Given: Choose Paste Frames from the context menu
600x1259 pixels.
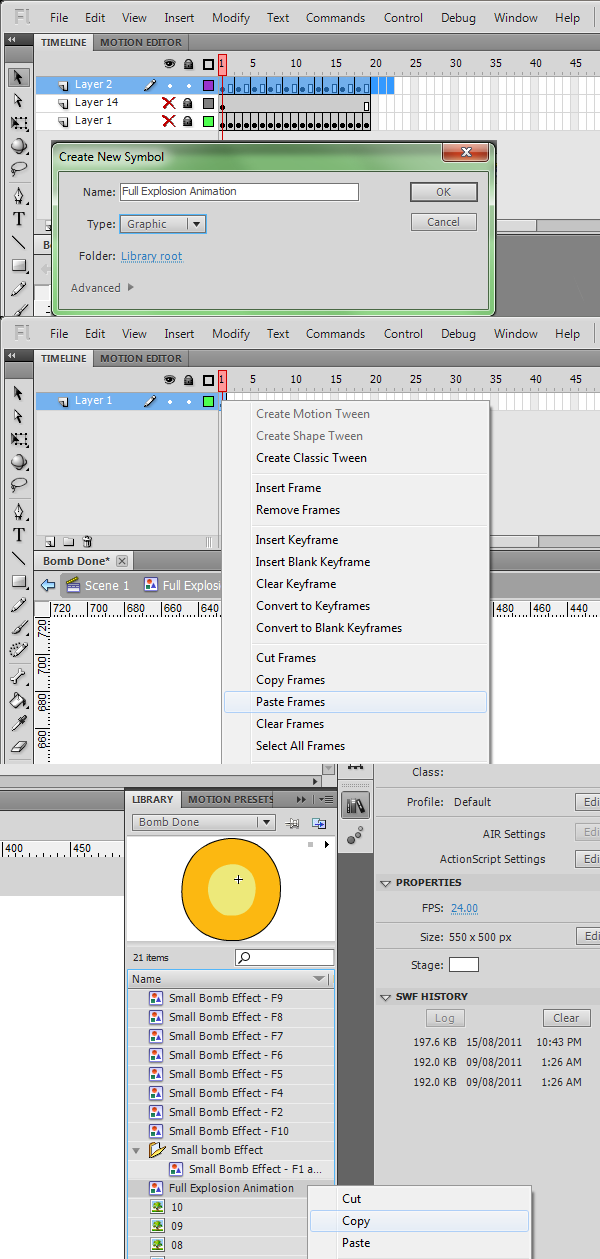Looking at the screenshot, I should (356, 702).
